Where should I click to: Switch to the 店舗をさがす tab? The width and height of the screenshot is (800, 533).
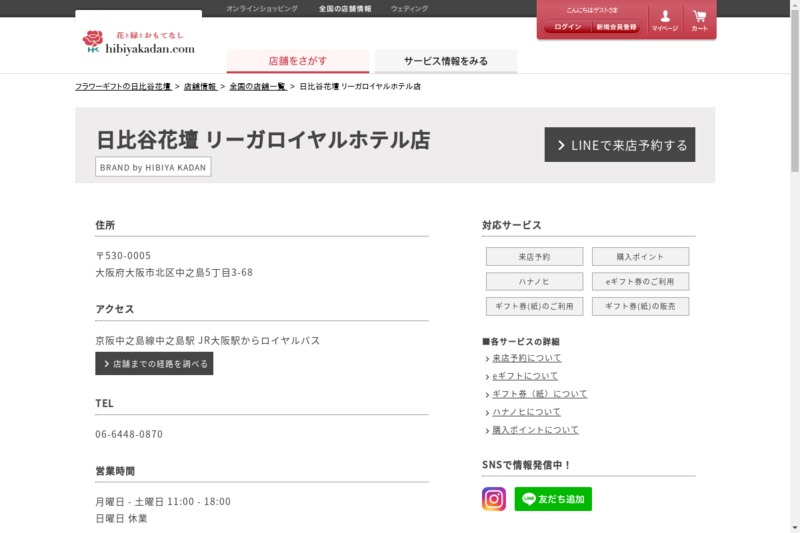click(297, 61)
